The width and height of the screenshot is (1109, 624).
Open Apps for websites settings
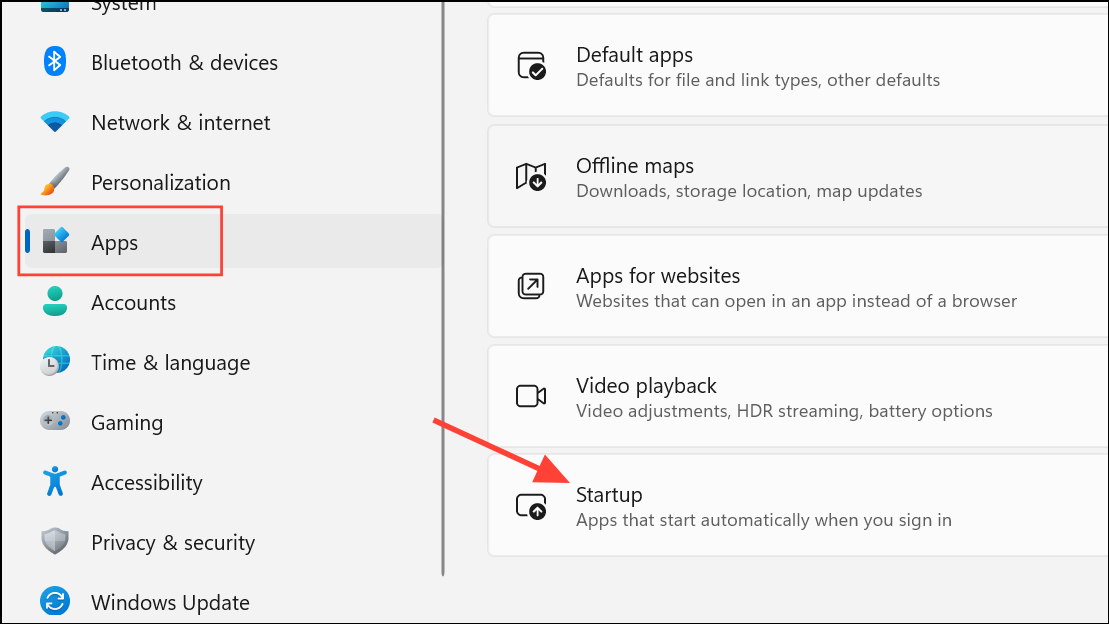(795, 286)
